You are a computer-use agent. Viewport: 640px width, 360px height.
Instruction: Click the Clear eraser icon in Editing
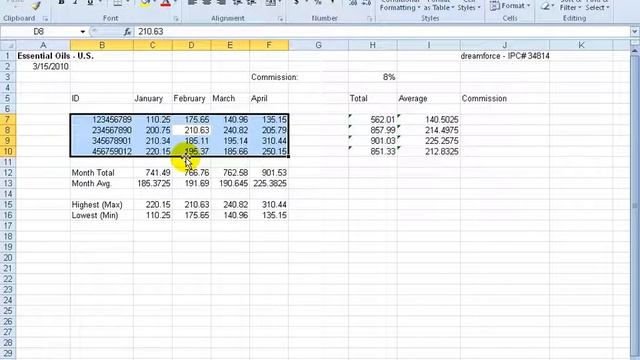[545, 6]
